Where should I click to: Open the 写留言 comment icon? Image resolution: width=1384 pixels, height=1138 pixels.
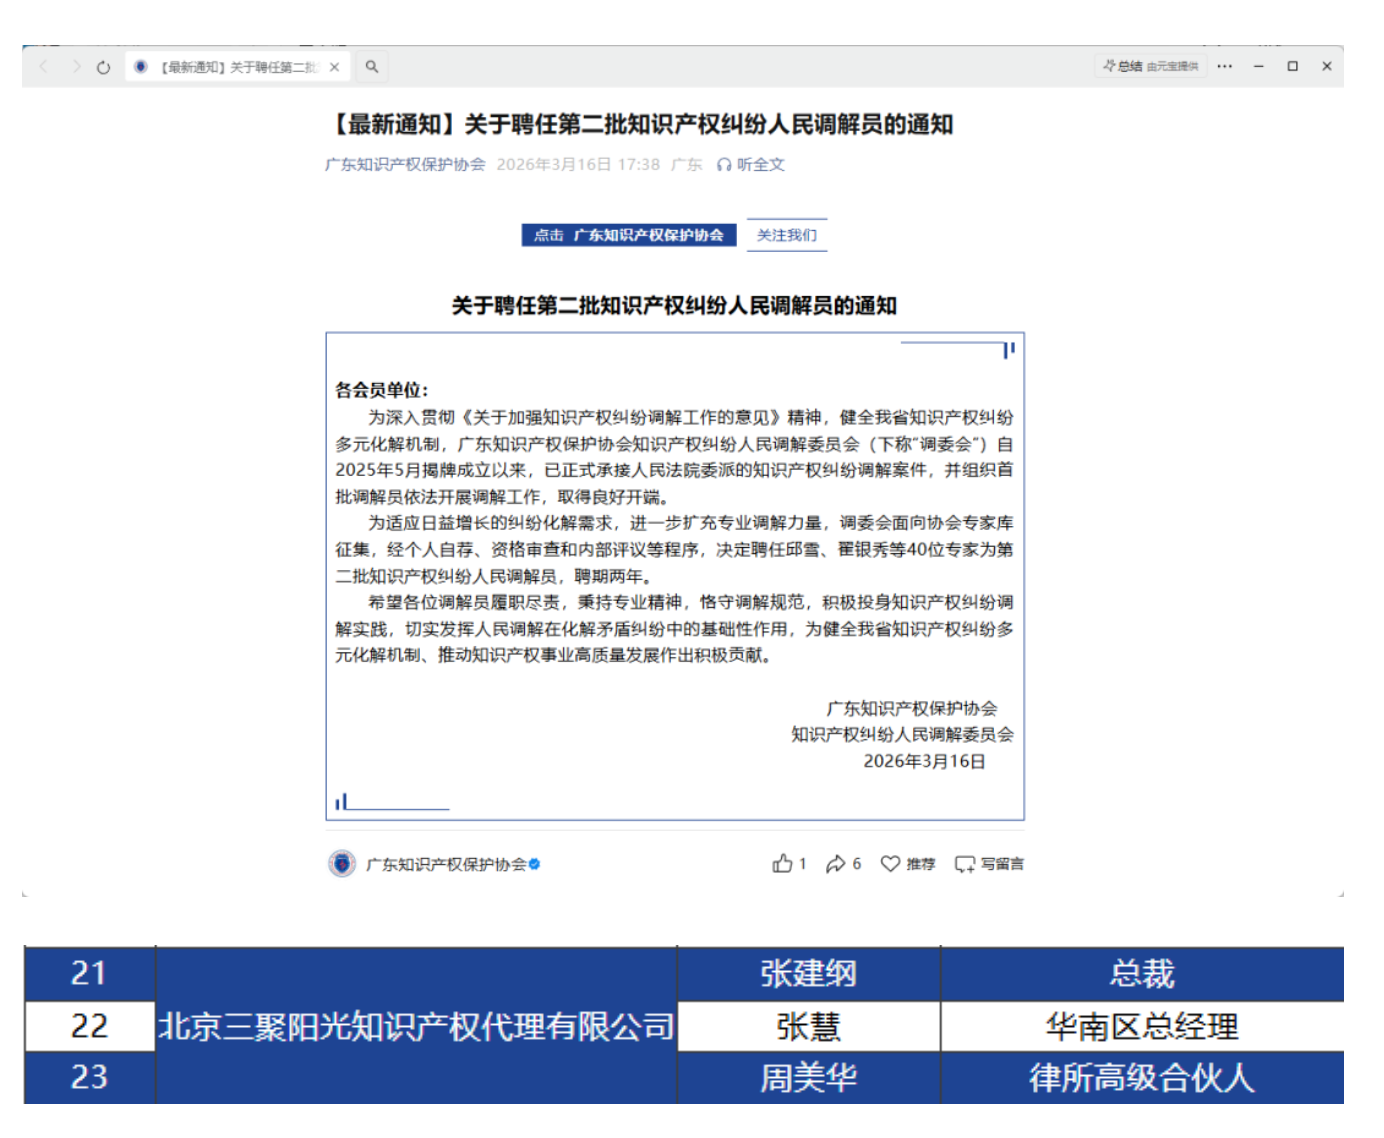point(964,864)
